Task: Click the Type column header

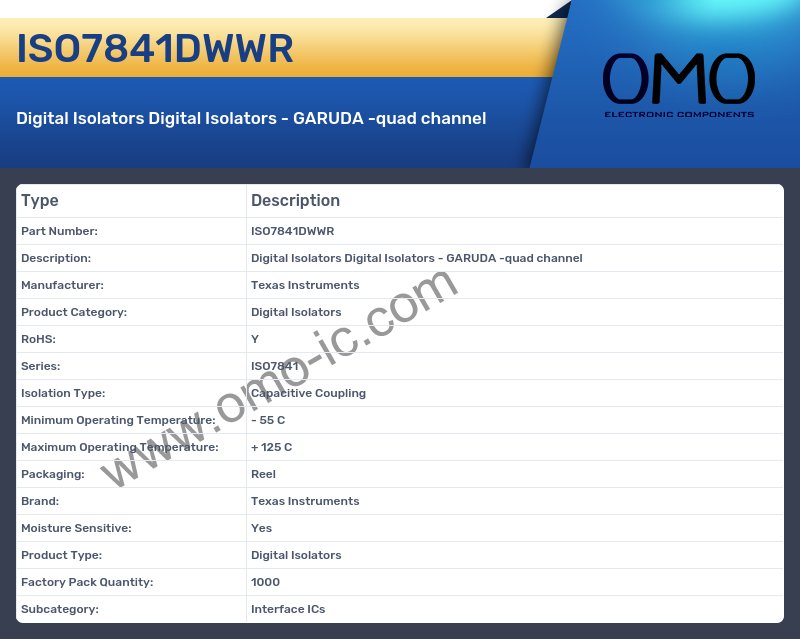Action: tap(40, 200)
